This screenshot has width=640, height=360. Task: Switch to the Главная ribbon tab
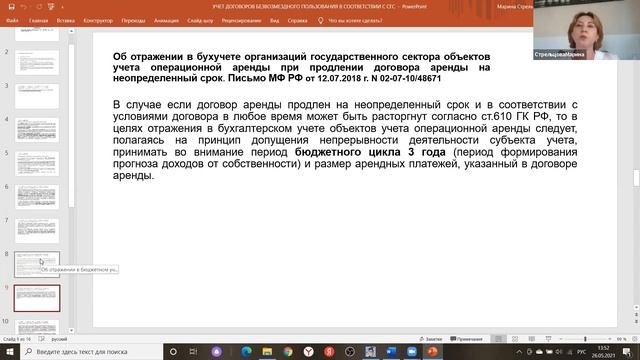(38, 20)
